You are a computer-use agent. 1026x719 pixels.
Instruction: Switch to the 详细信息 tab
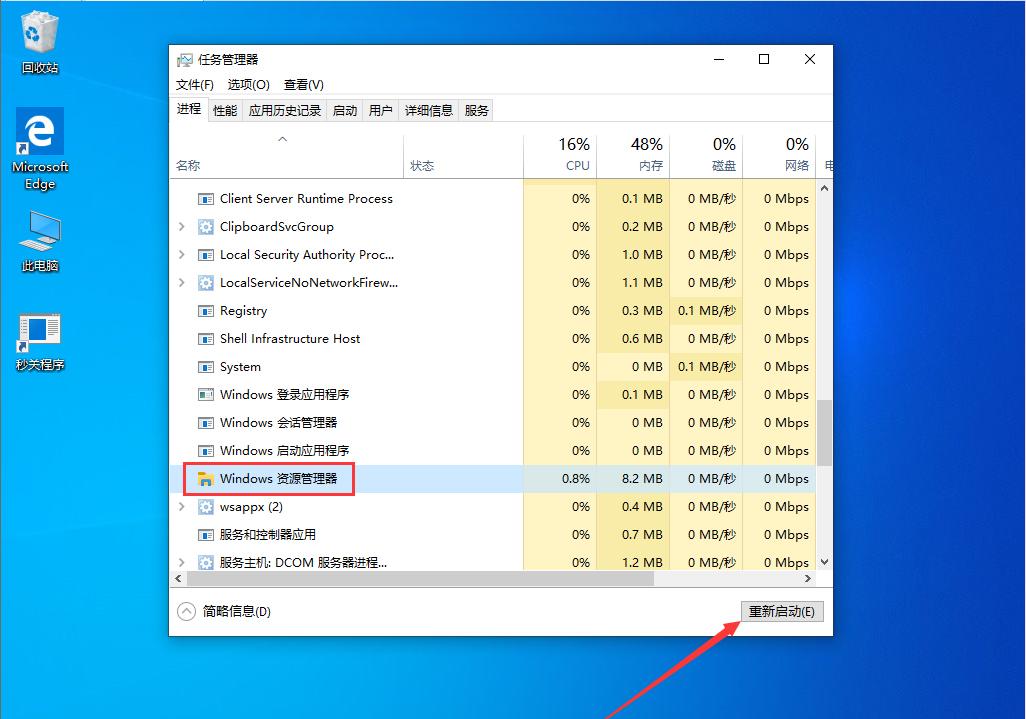(x=429, y=111)
